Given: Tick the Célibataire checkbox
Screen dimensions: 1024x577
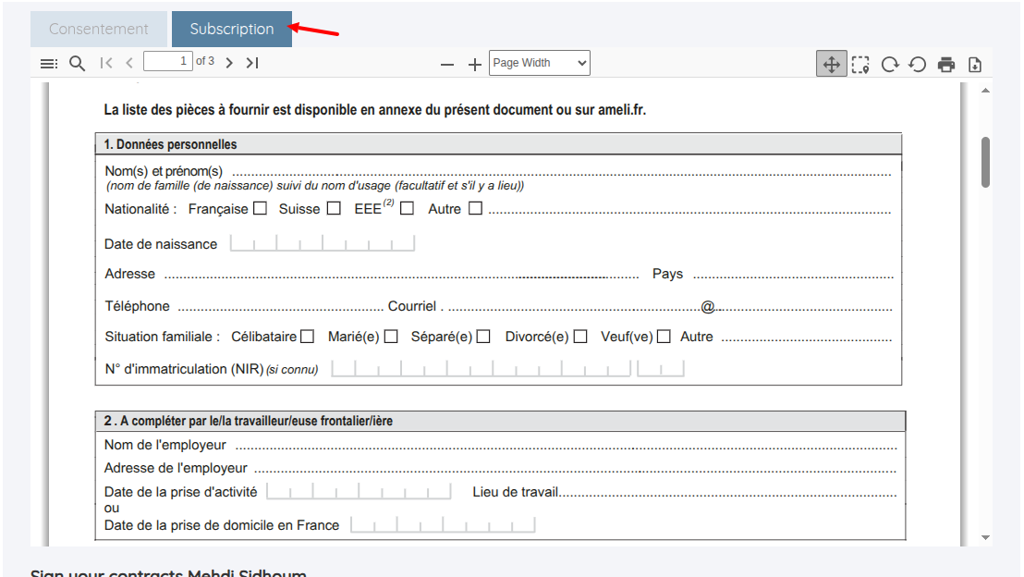Looking at the screenshot, I should [x=307, y=336].
